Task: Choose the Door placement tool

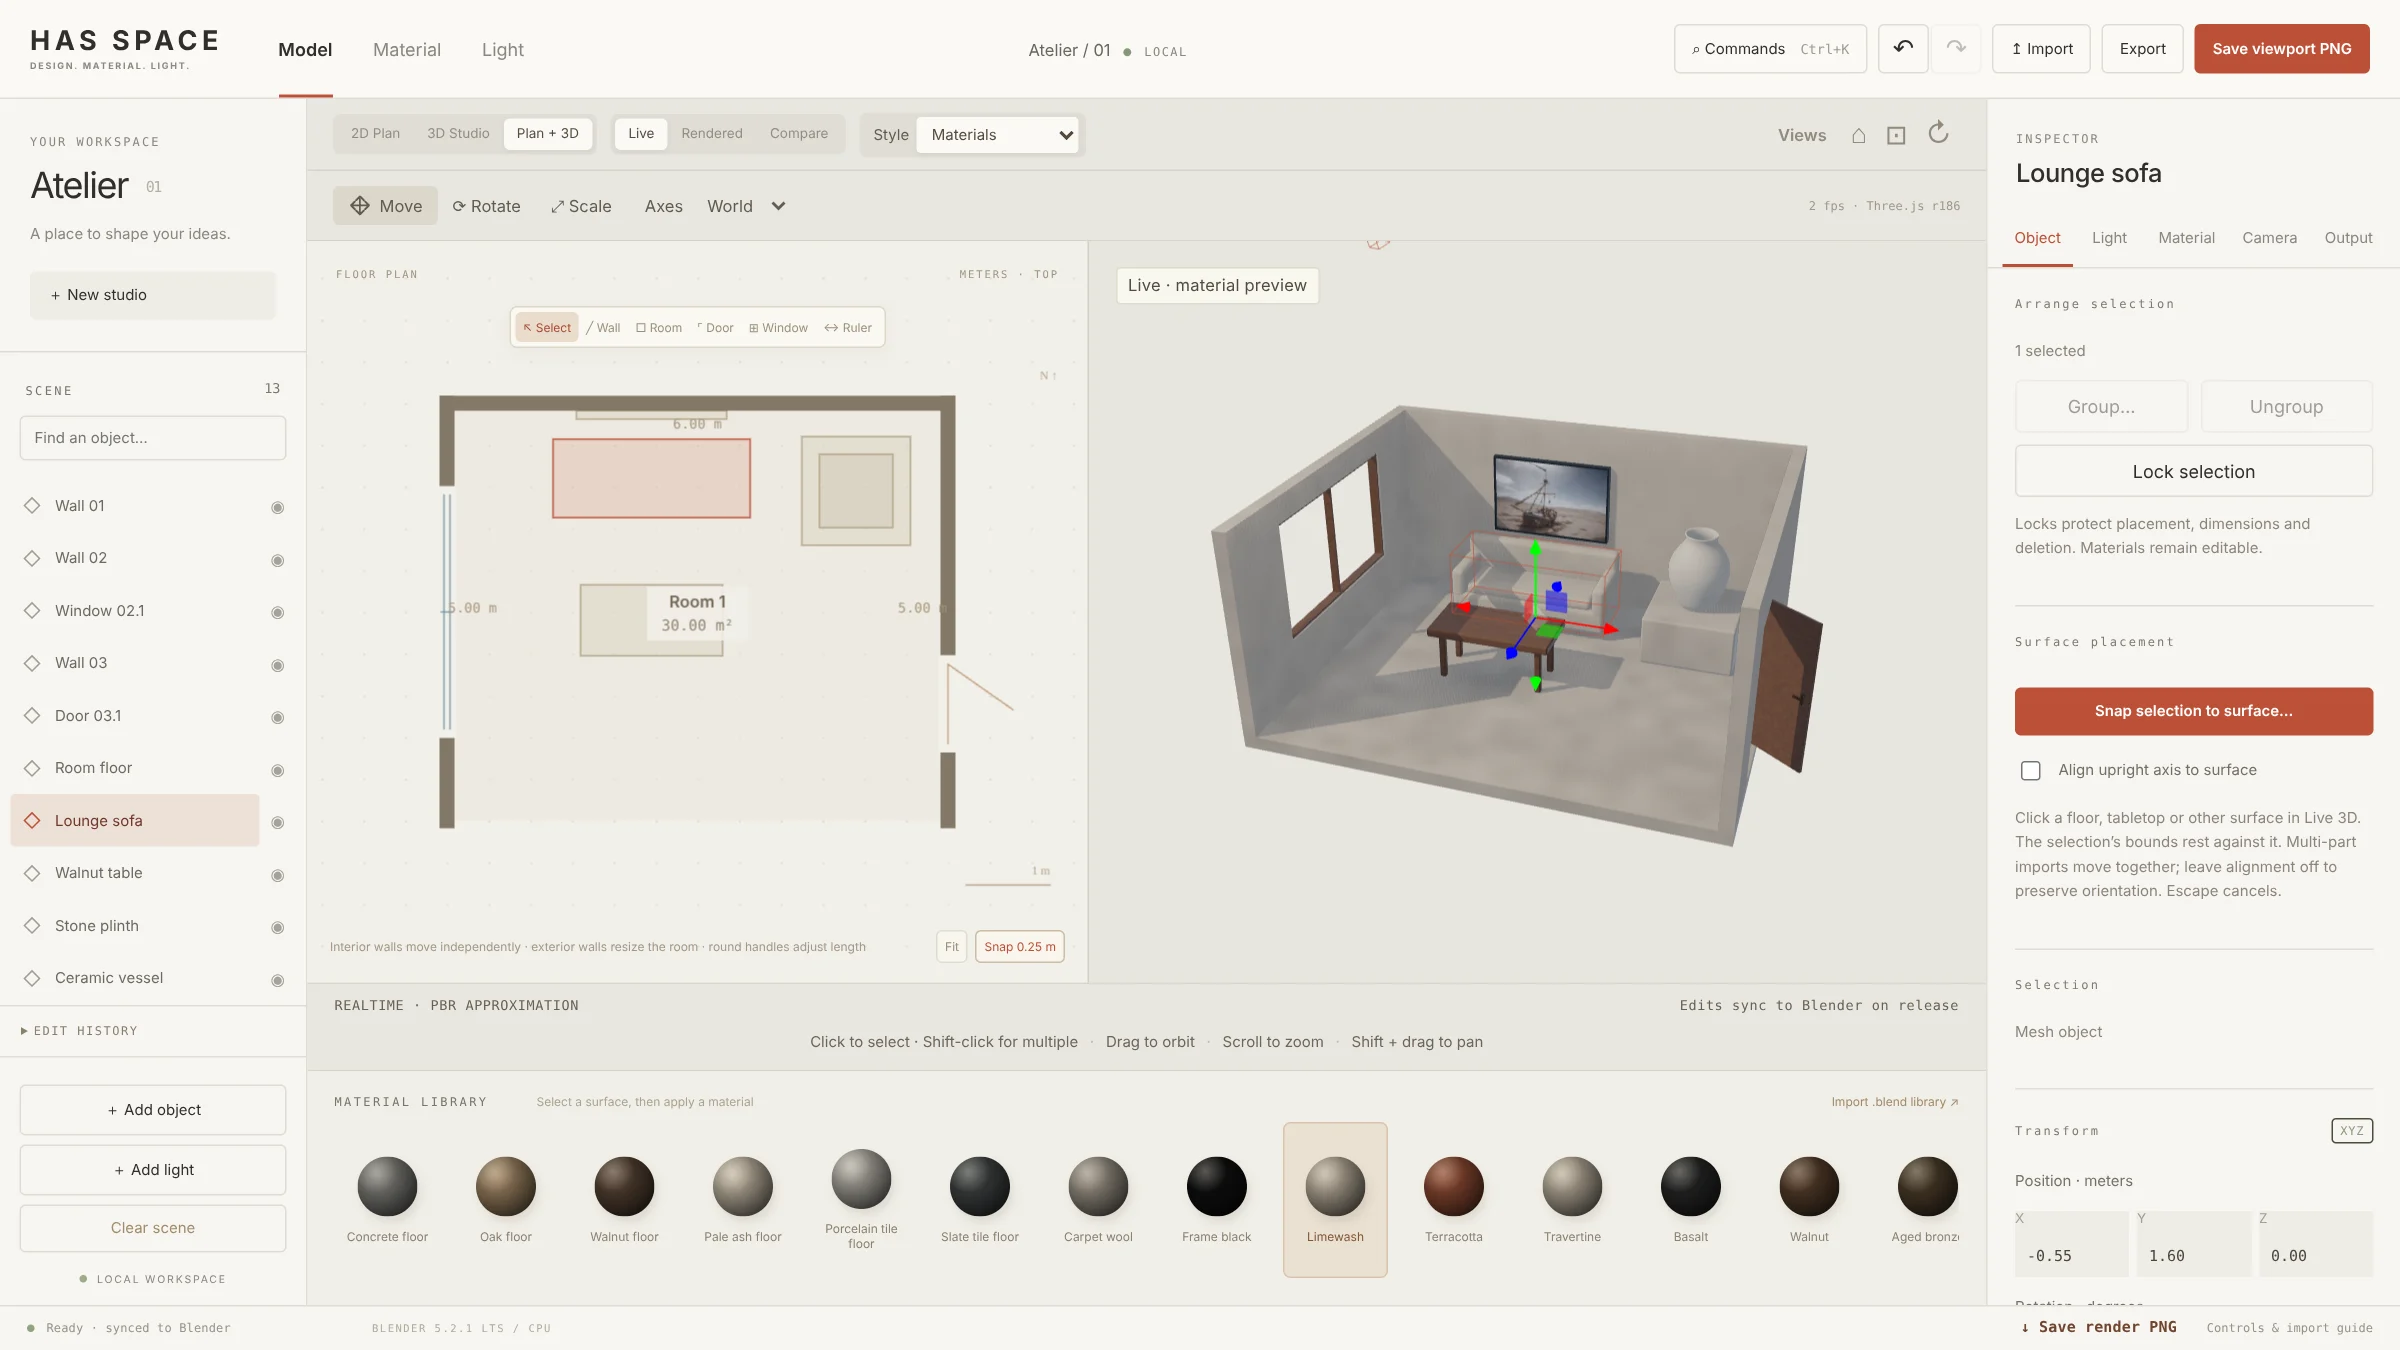Action: [715, 328]
